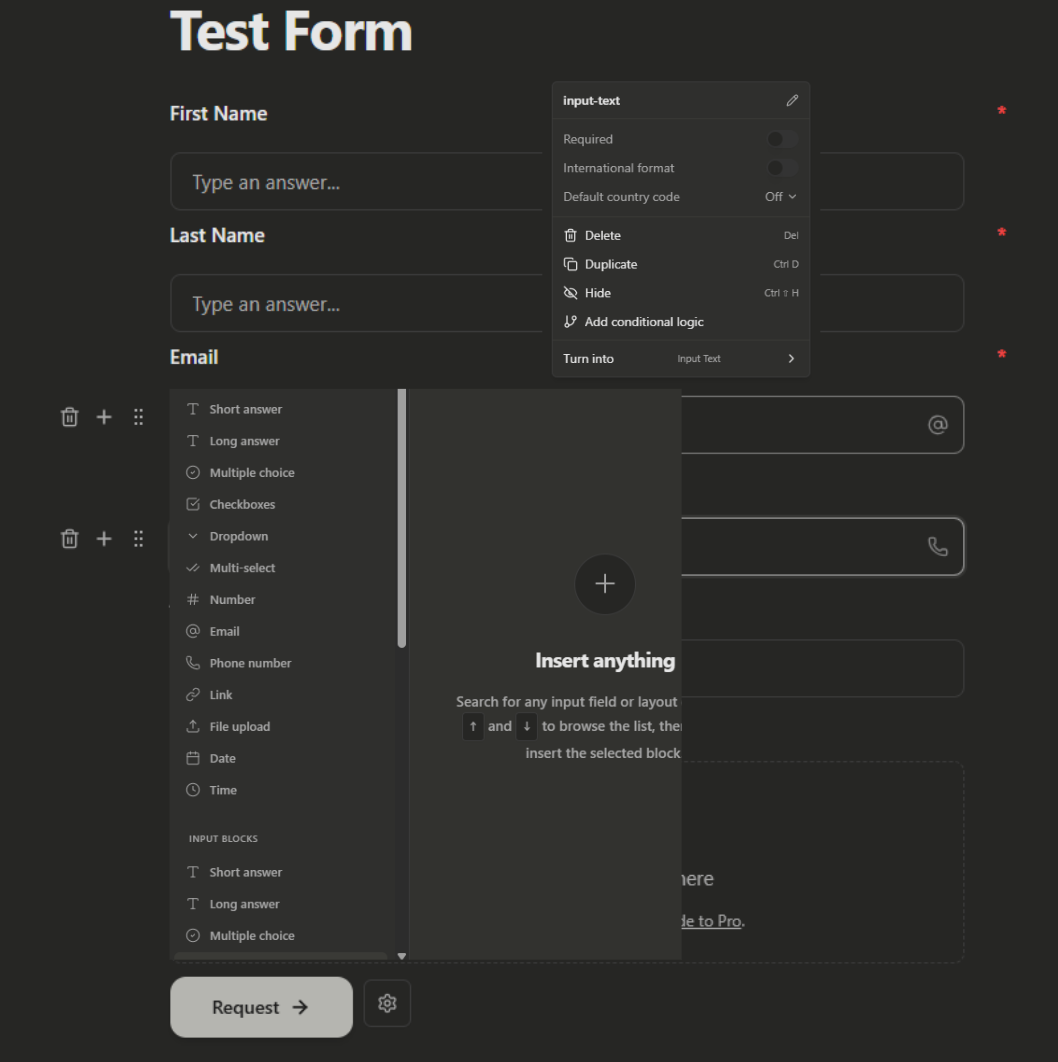
Task: Click the large Insert anything plus circle
Action: [605, 585]
